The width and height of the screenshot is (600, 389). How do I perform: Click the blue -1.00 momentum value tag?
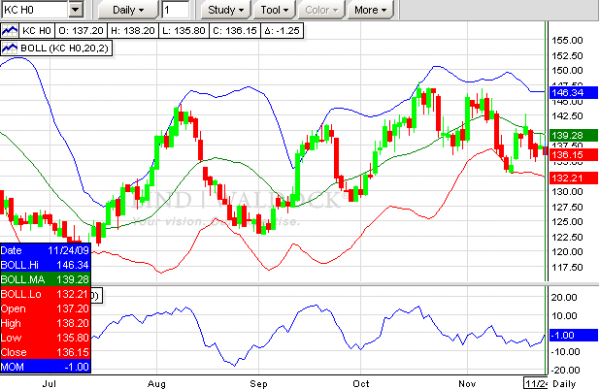tap(573, 335)
